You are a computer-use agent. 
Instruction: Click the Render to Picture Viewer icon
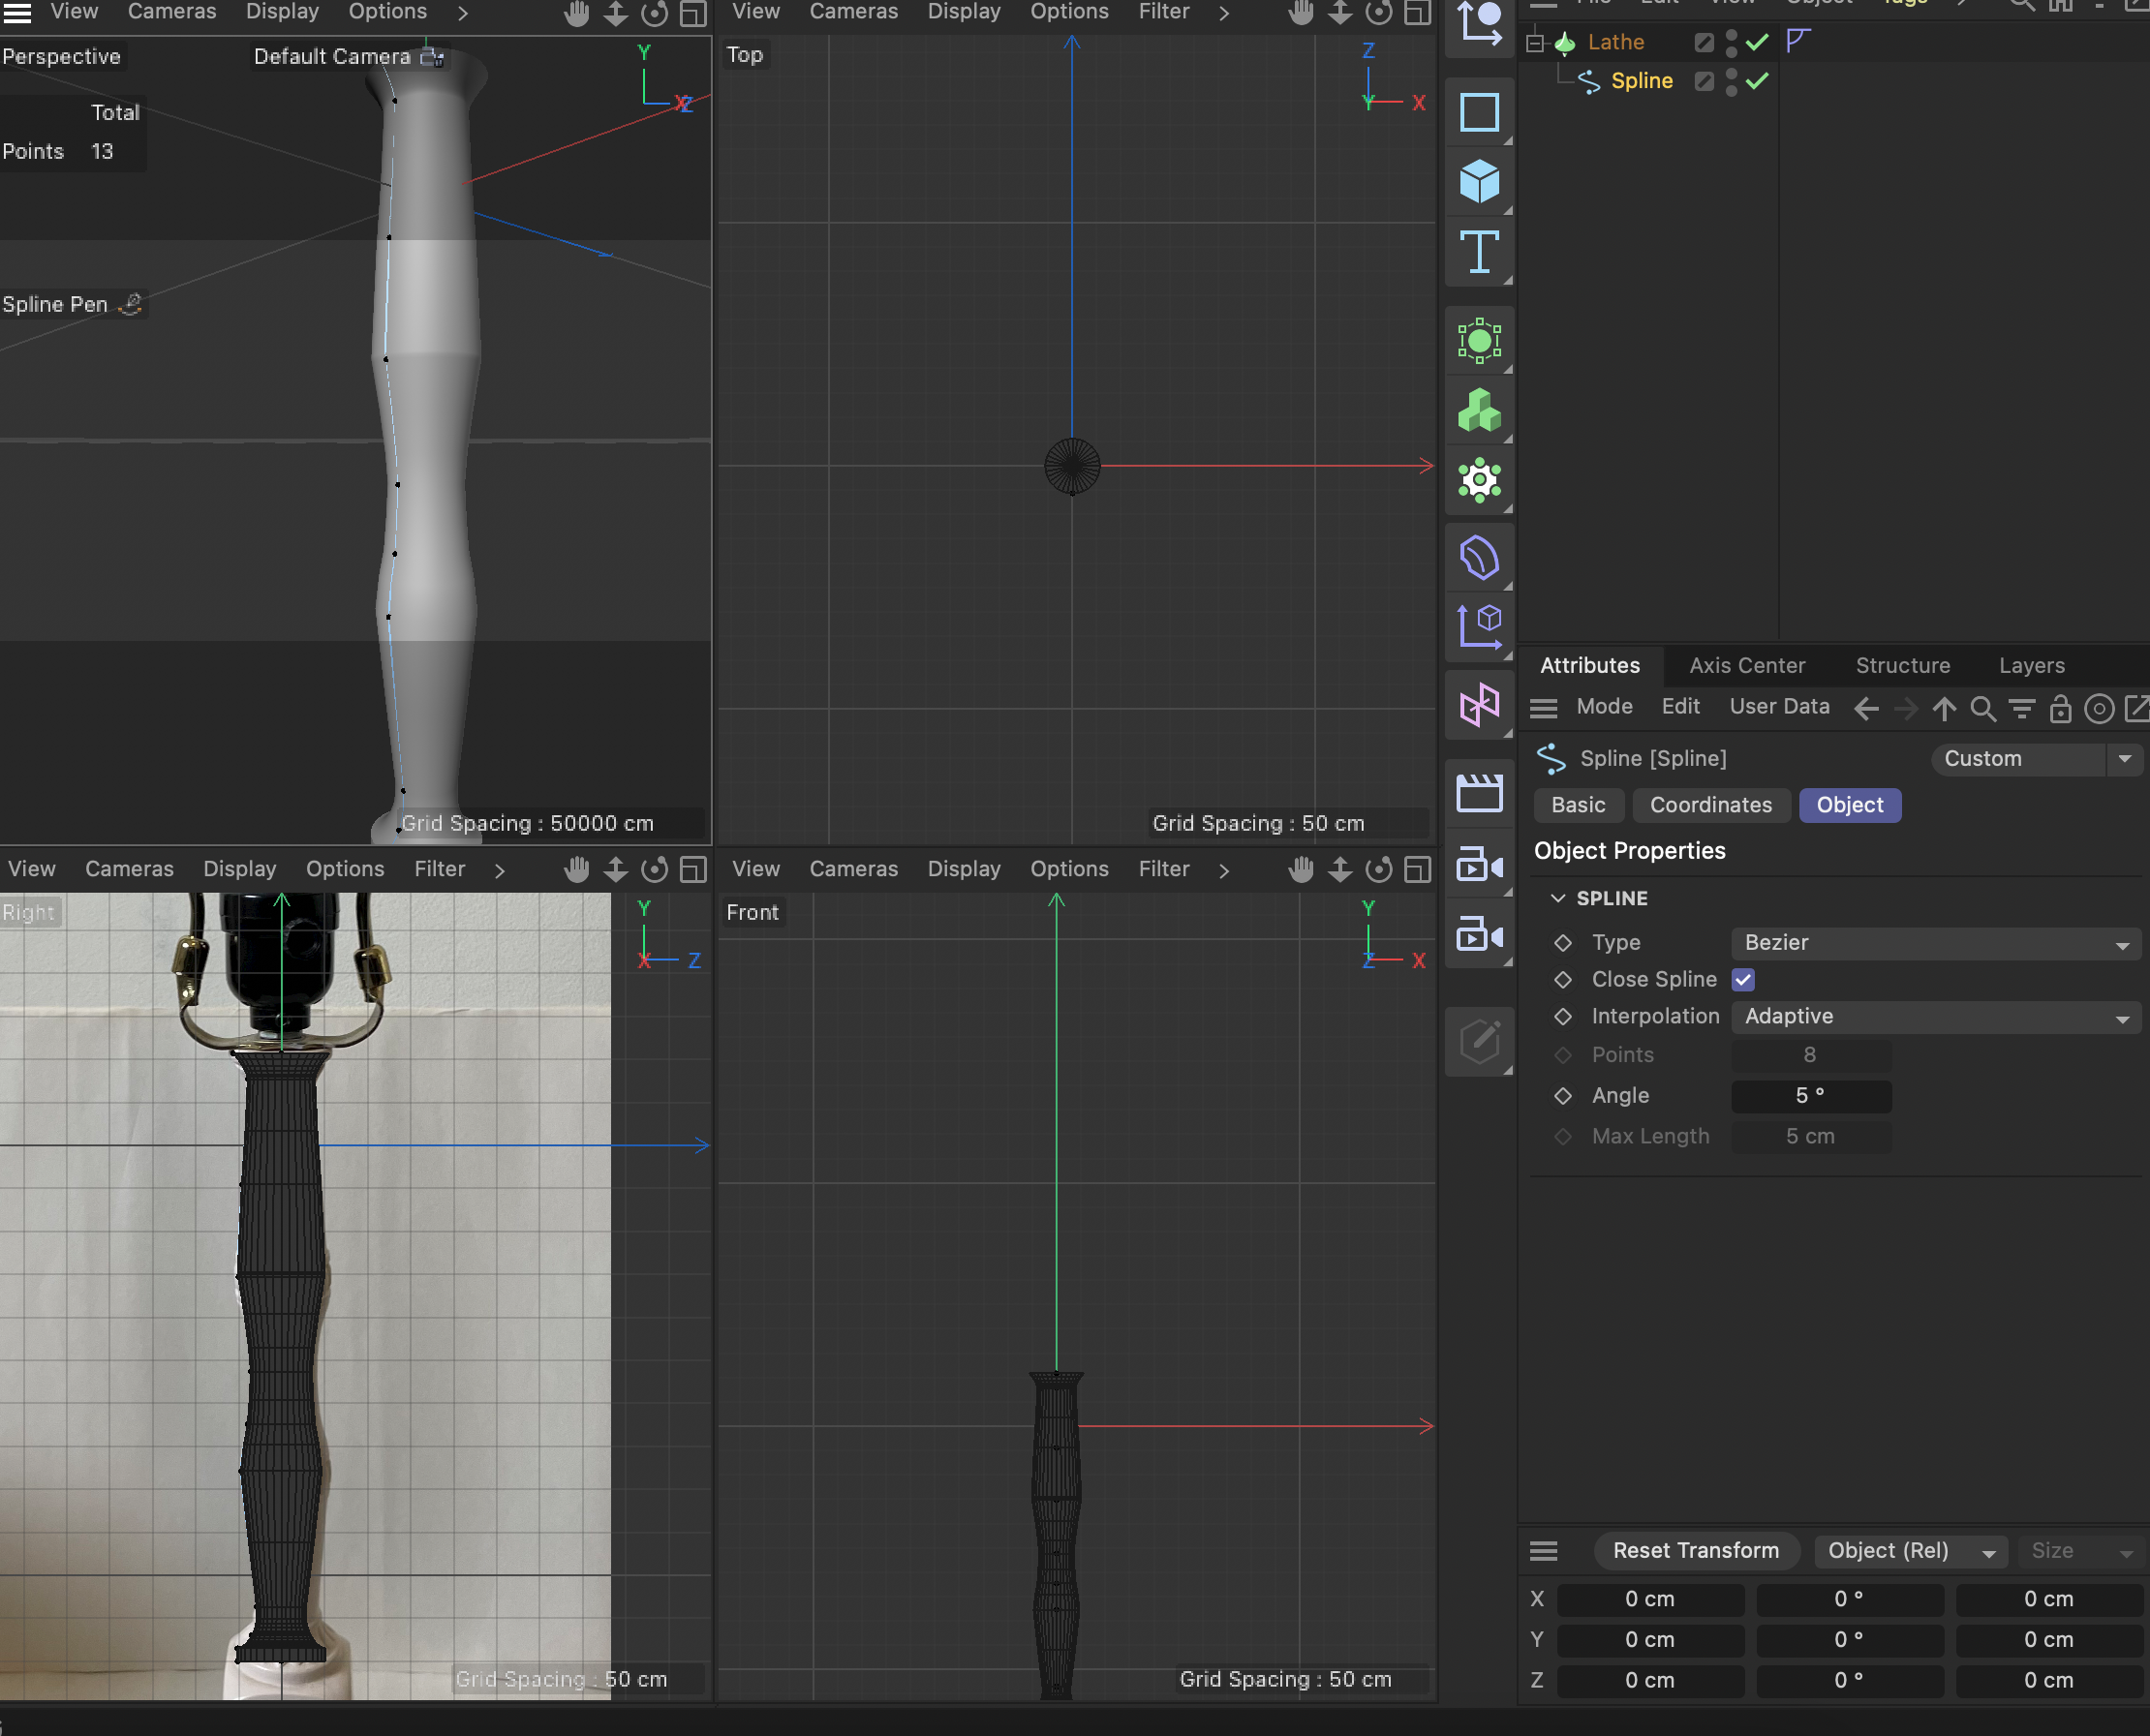(1479, 935)
